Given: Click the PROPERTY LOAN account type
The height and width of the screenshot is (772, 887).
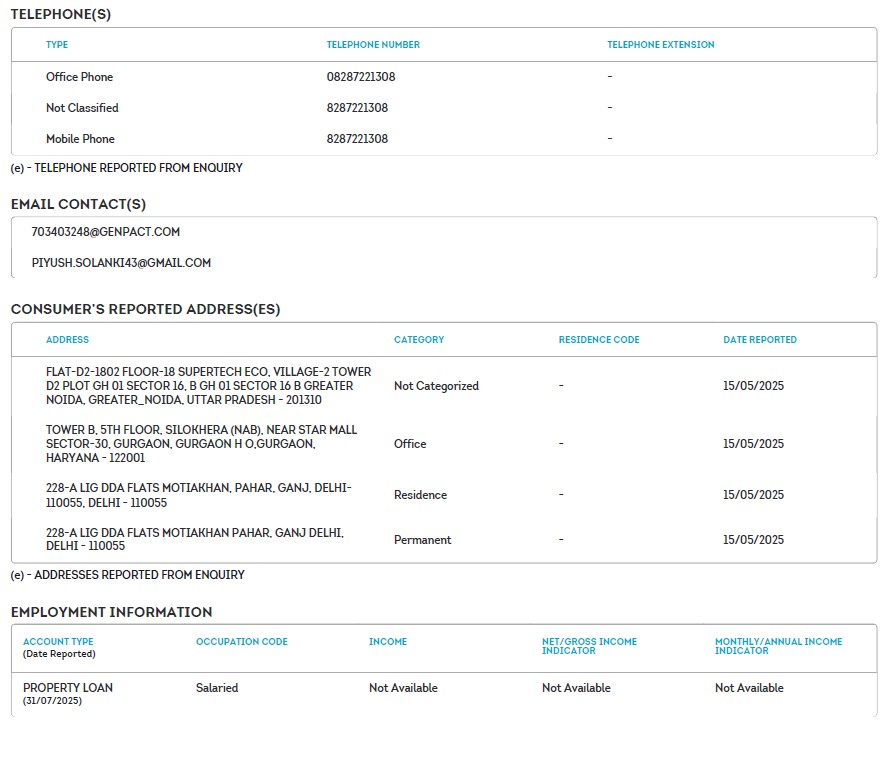Looking at the screenshot, I should [68, 688].
